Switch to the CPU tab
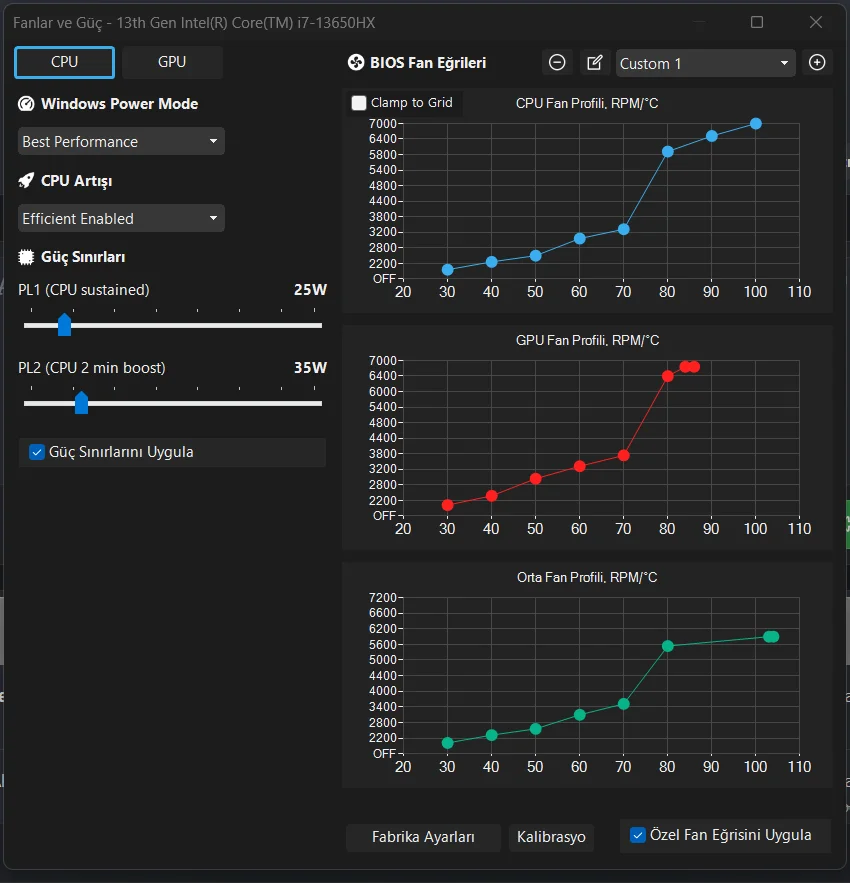 (x=64, y=62)
